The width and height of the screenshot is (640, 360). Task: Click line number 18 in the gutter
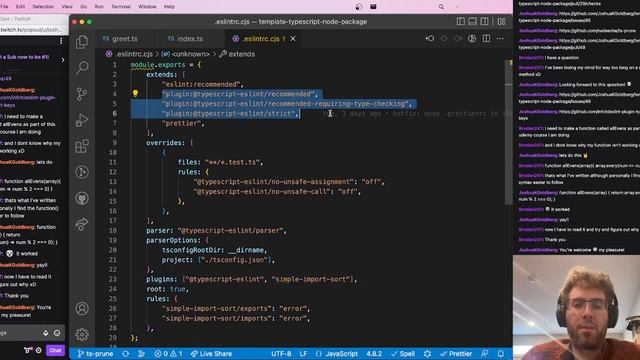113,230
